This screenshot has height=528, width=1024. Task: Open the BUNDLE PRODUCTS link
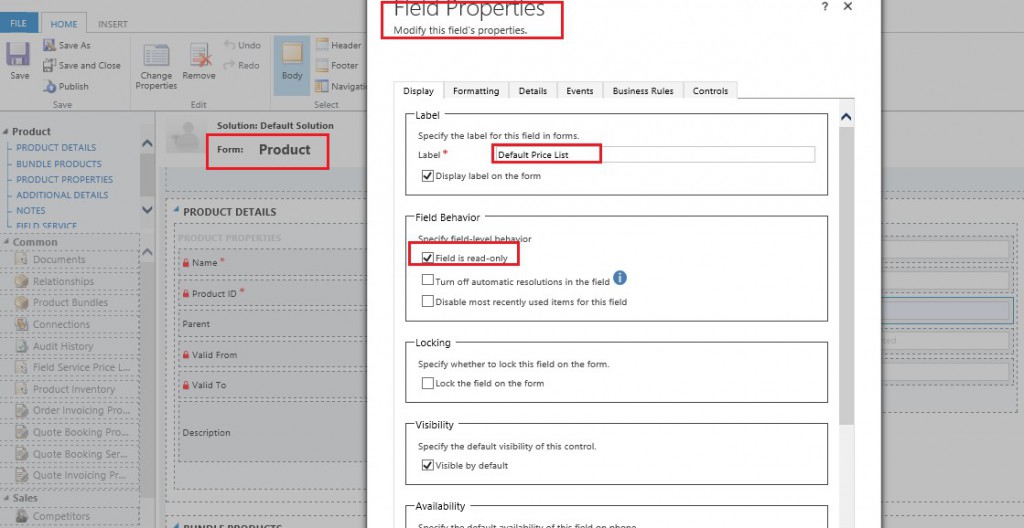click(58, 164)
